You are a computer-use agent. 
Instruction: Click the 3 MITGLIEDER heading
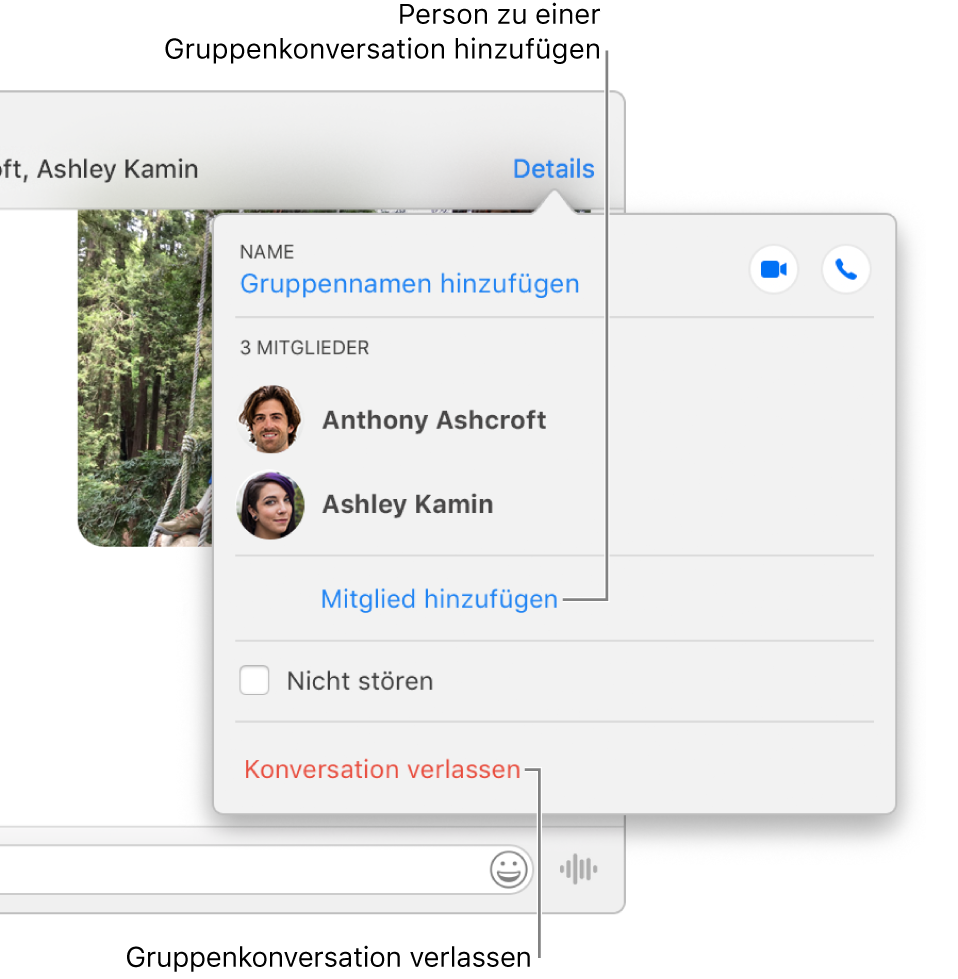click(305, 348)
